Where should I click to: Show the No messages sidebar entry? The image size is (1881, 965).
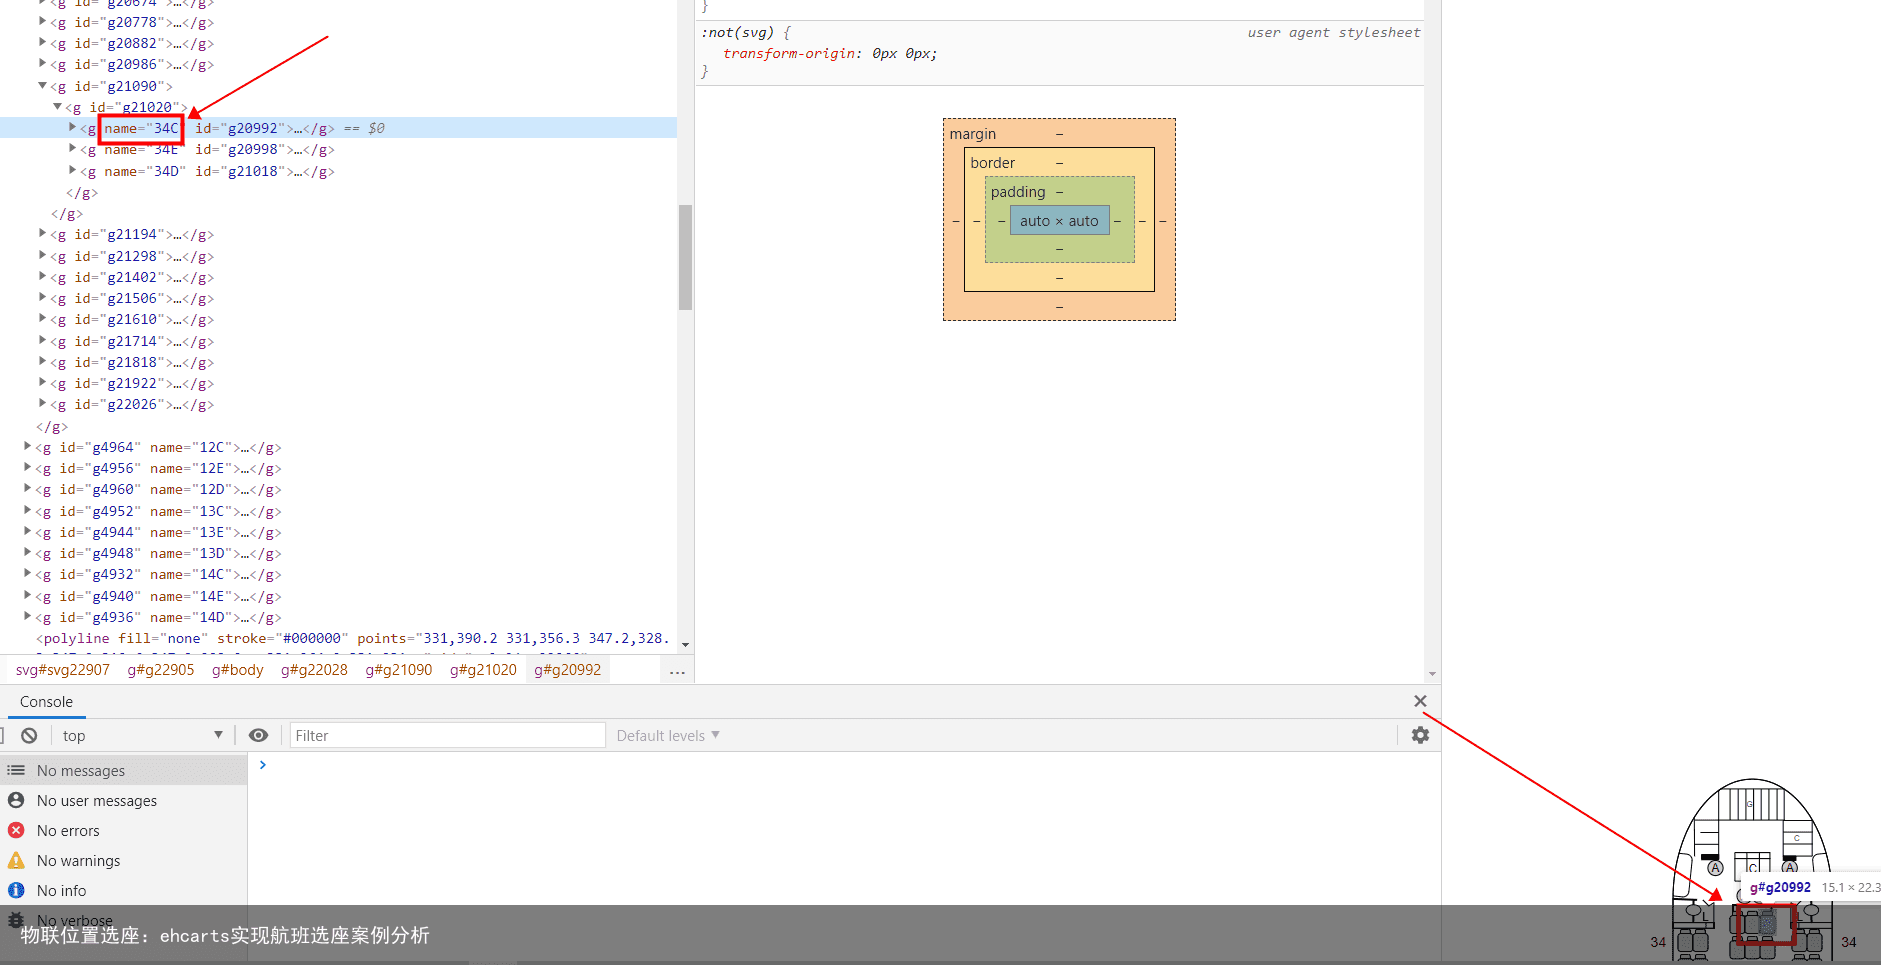123,770
